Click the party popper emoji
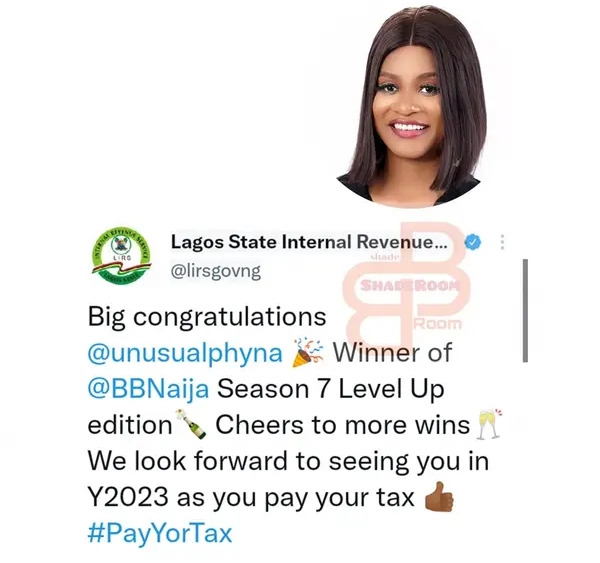 tap(308, 353)
